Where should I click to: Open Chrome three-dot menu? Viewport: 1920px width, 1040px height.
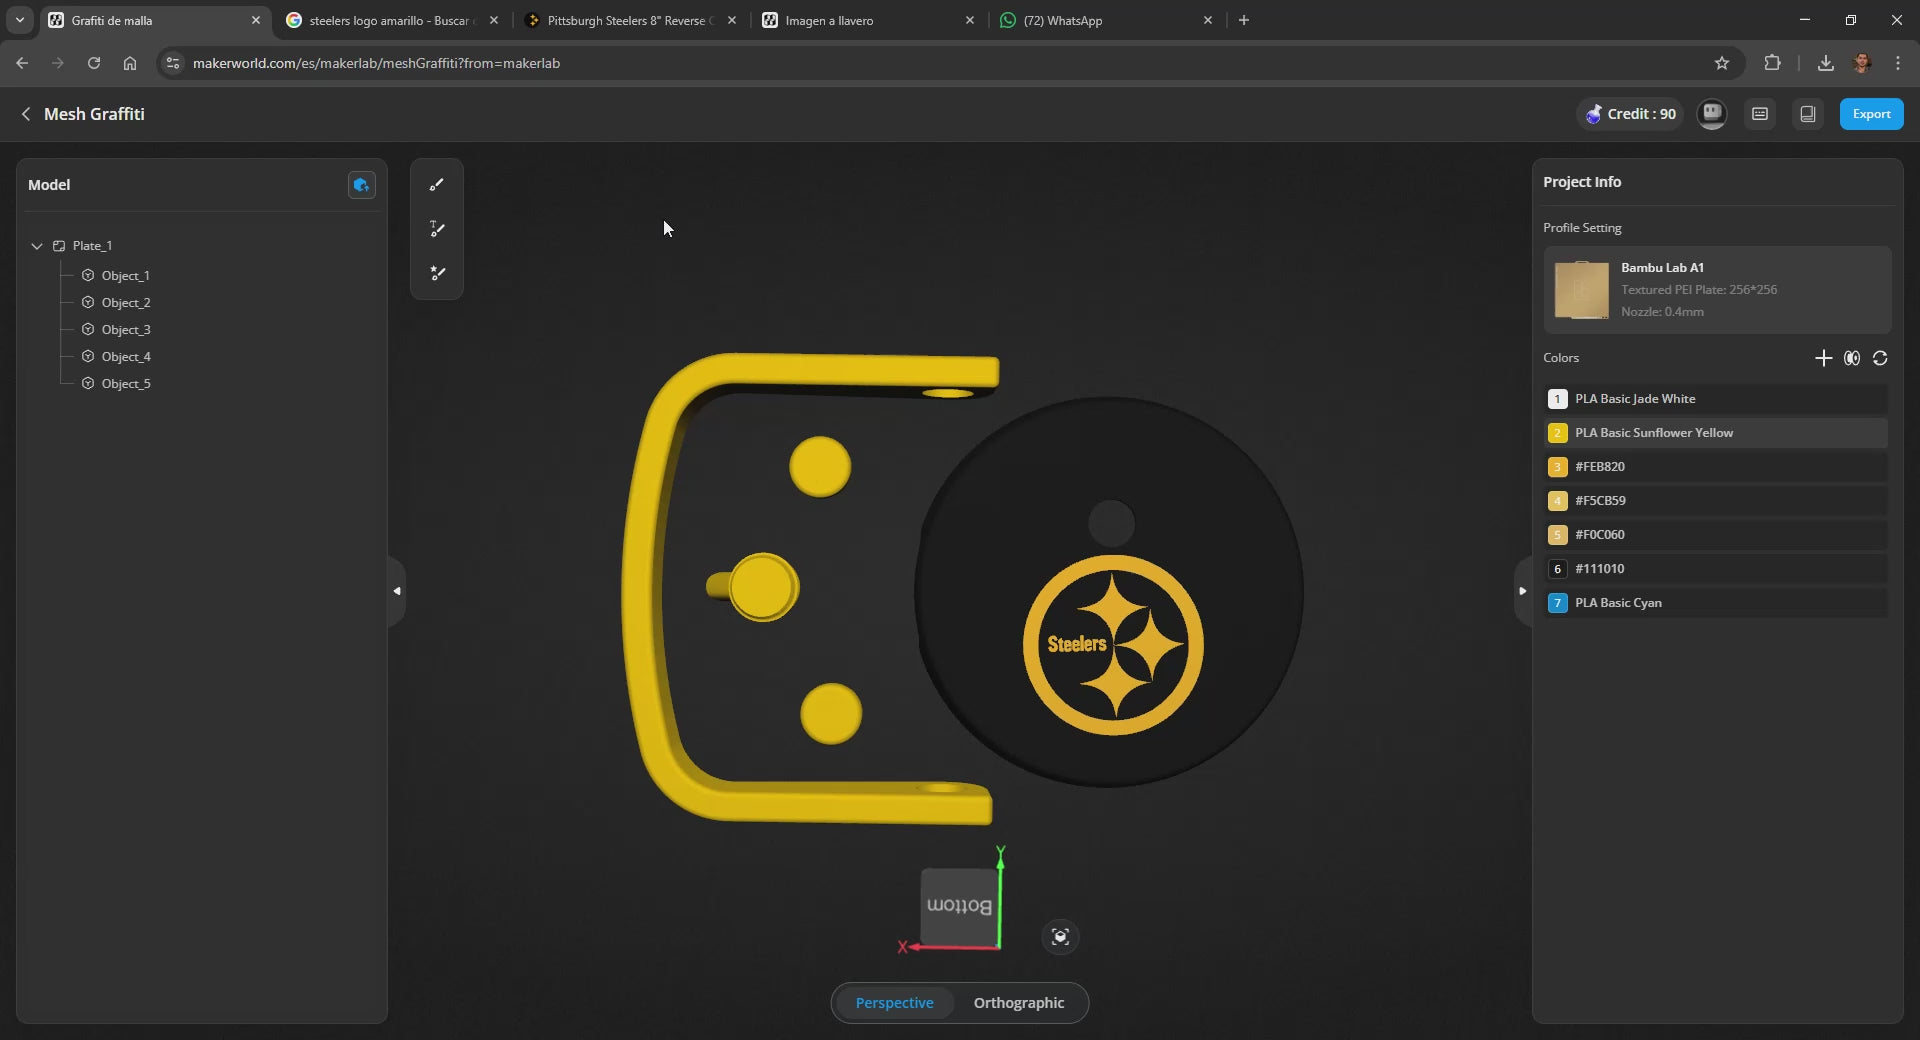point(1898,63)
